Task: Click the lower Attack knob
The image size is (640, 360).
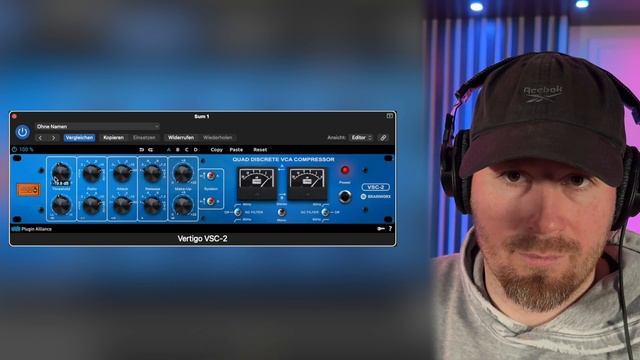Action: (x=122, y=205)
